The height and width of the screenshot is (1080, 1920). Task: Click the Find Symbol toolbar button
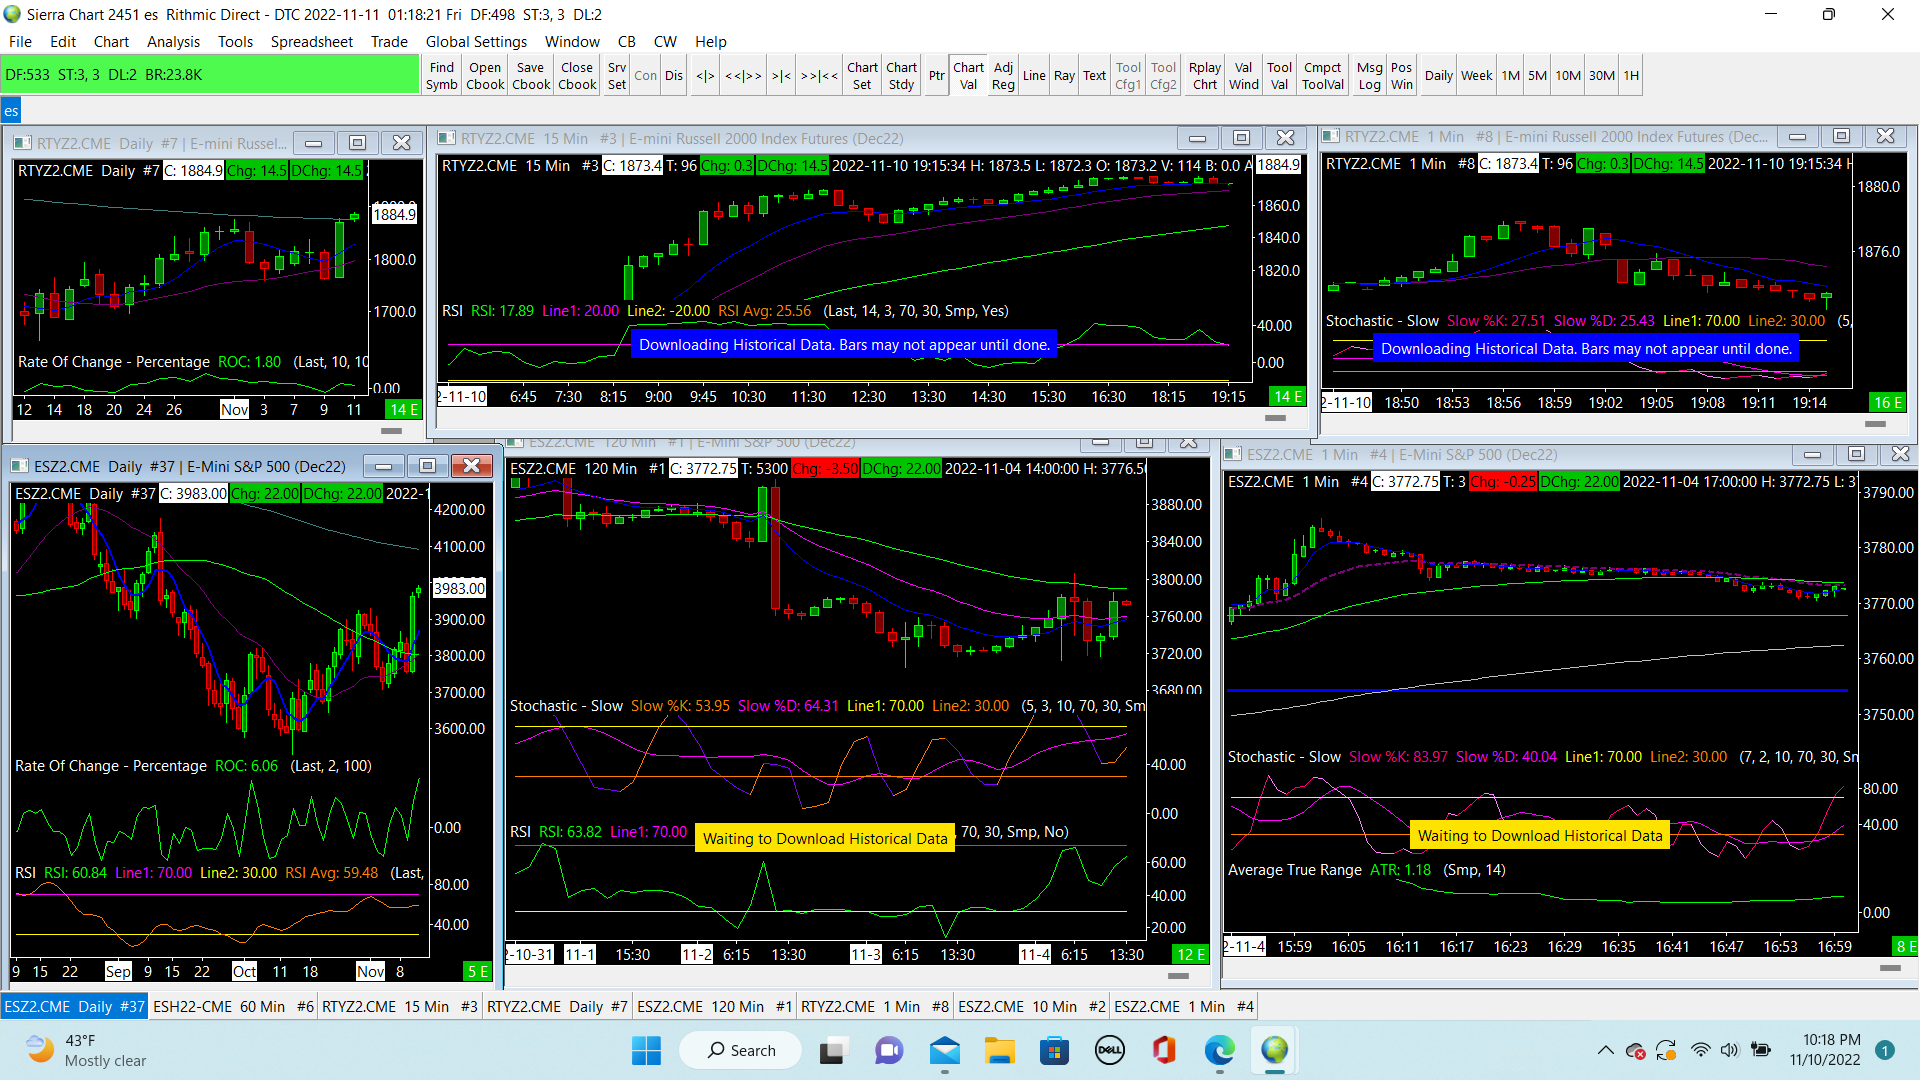coord(441,75)
